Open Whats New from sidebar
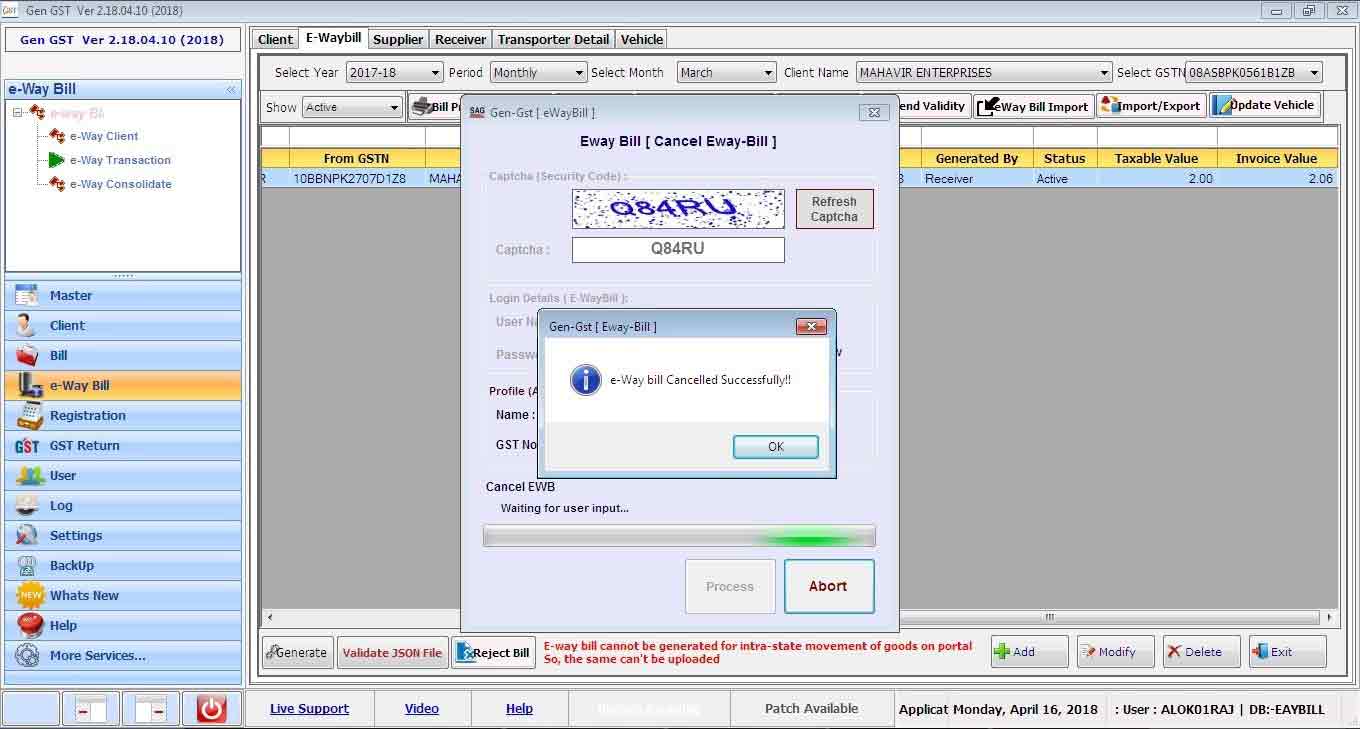Screen dimensions: 1360x729 click(84, 596)
